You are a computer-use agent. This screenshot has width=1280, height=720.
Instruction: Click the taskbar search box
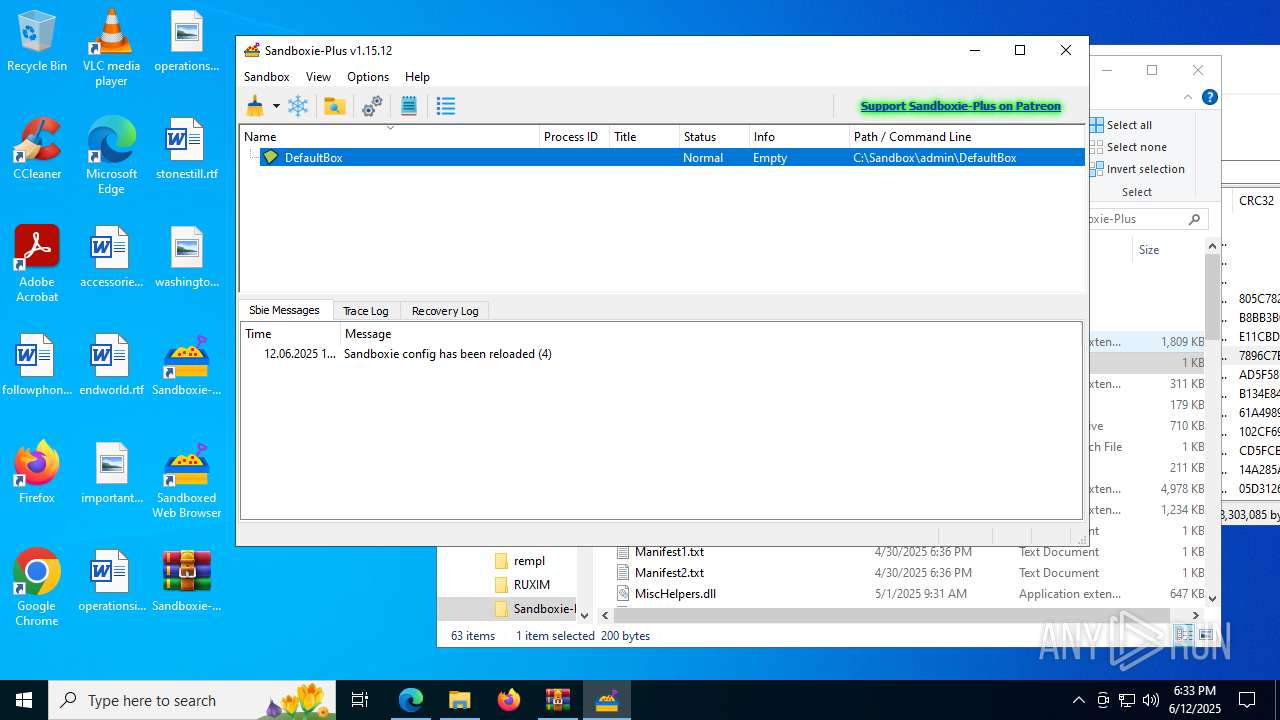[193, 700]
